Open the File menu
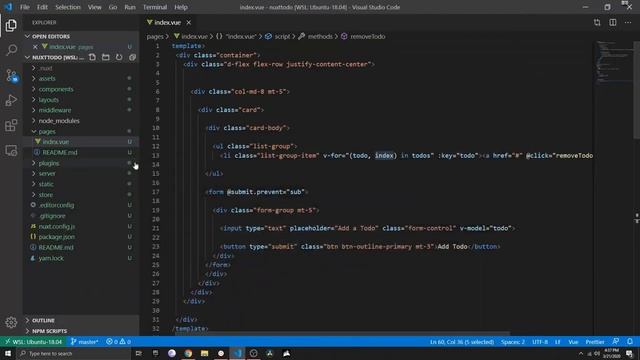The width and height of the screenshot is (640, 360). point(24,7)
